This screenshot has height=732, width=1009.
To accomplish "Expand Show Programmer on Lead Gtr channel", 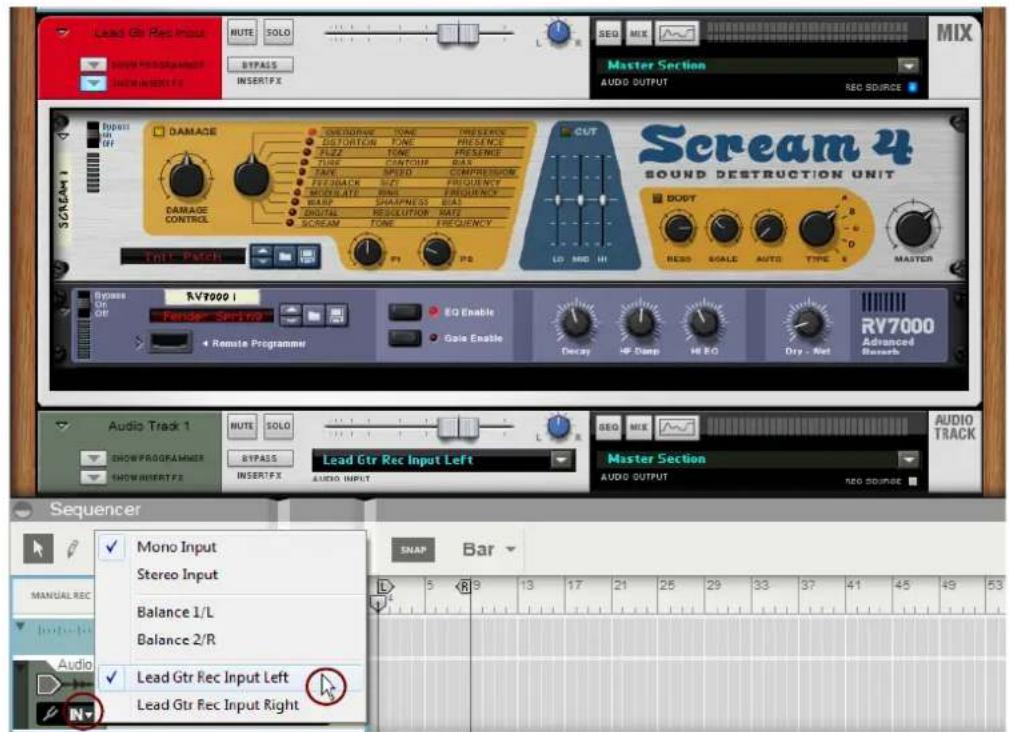I will [x=93, y=65].
